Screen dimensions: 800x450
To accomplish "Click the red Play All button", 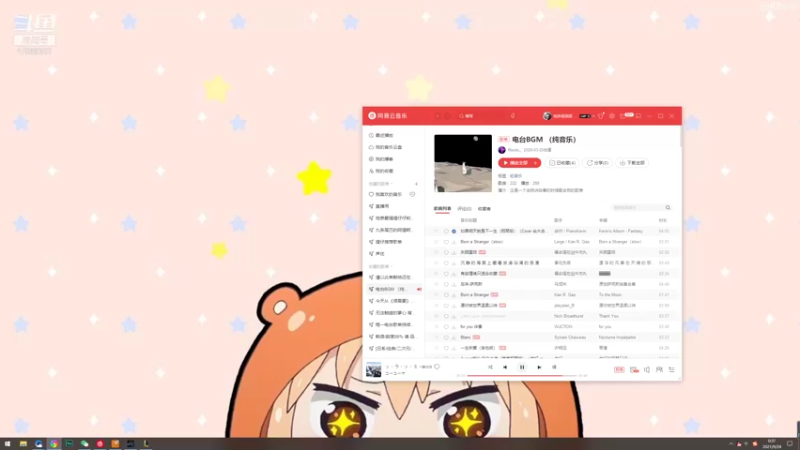I will [515, 163].
